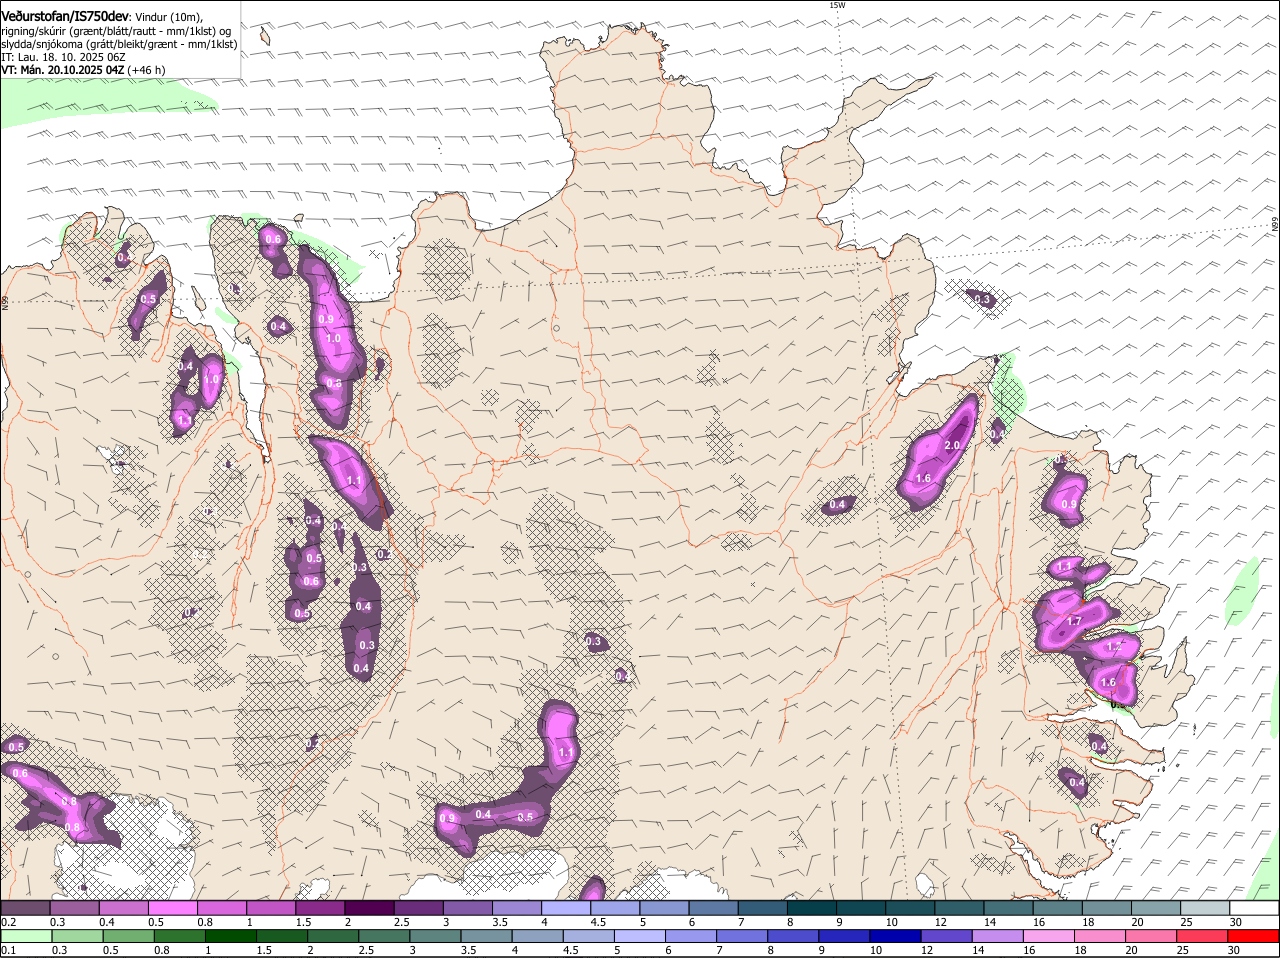Click the valid time line 'VT: Mán. 20.10.2025 04Z'
The image size is (1280, 958).
62,70
